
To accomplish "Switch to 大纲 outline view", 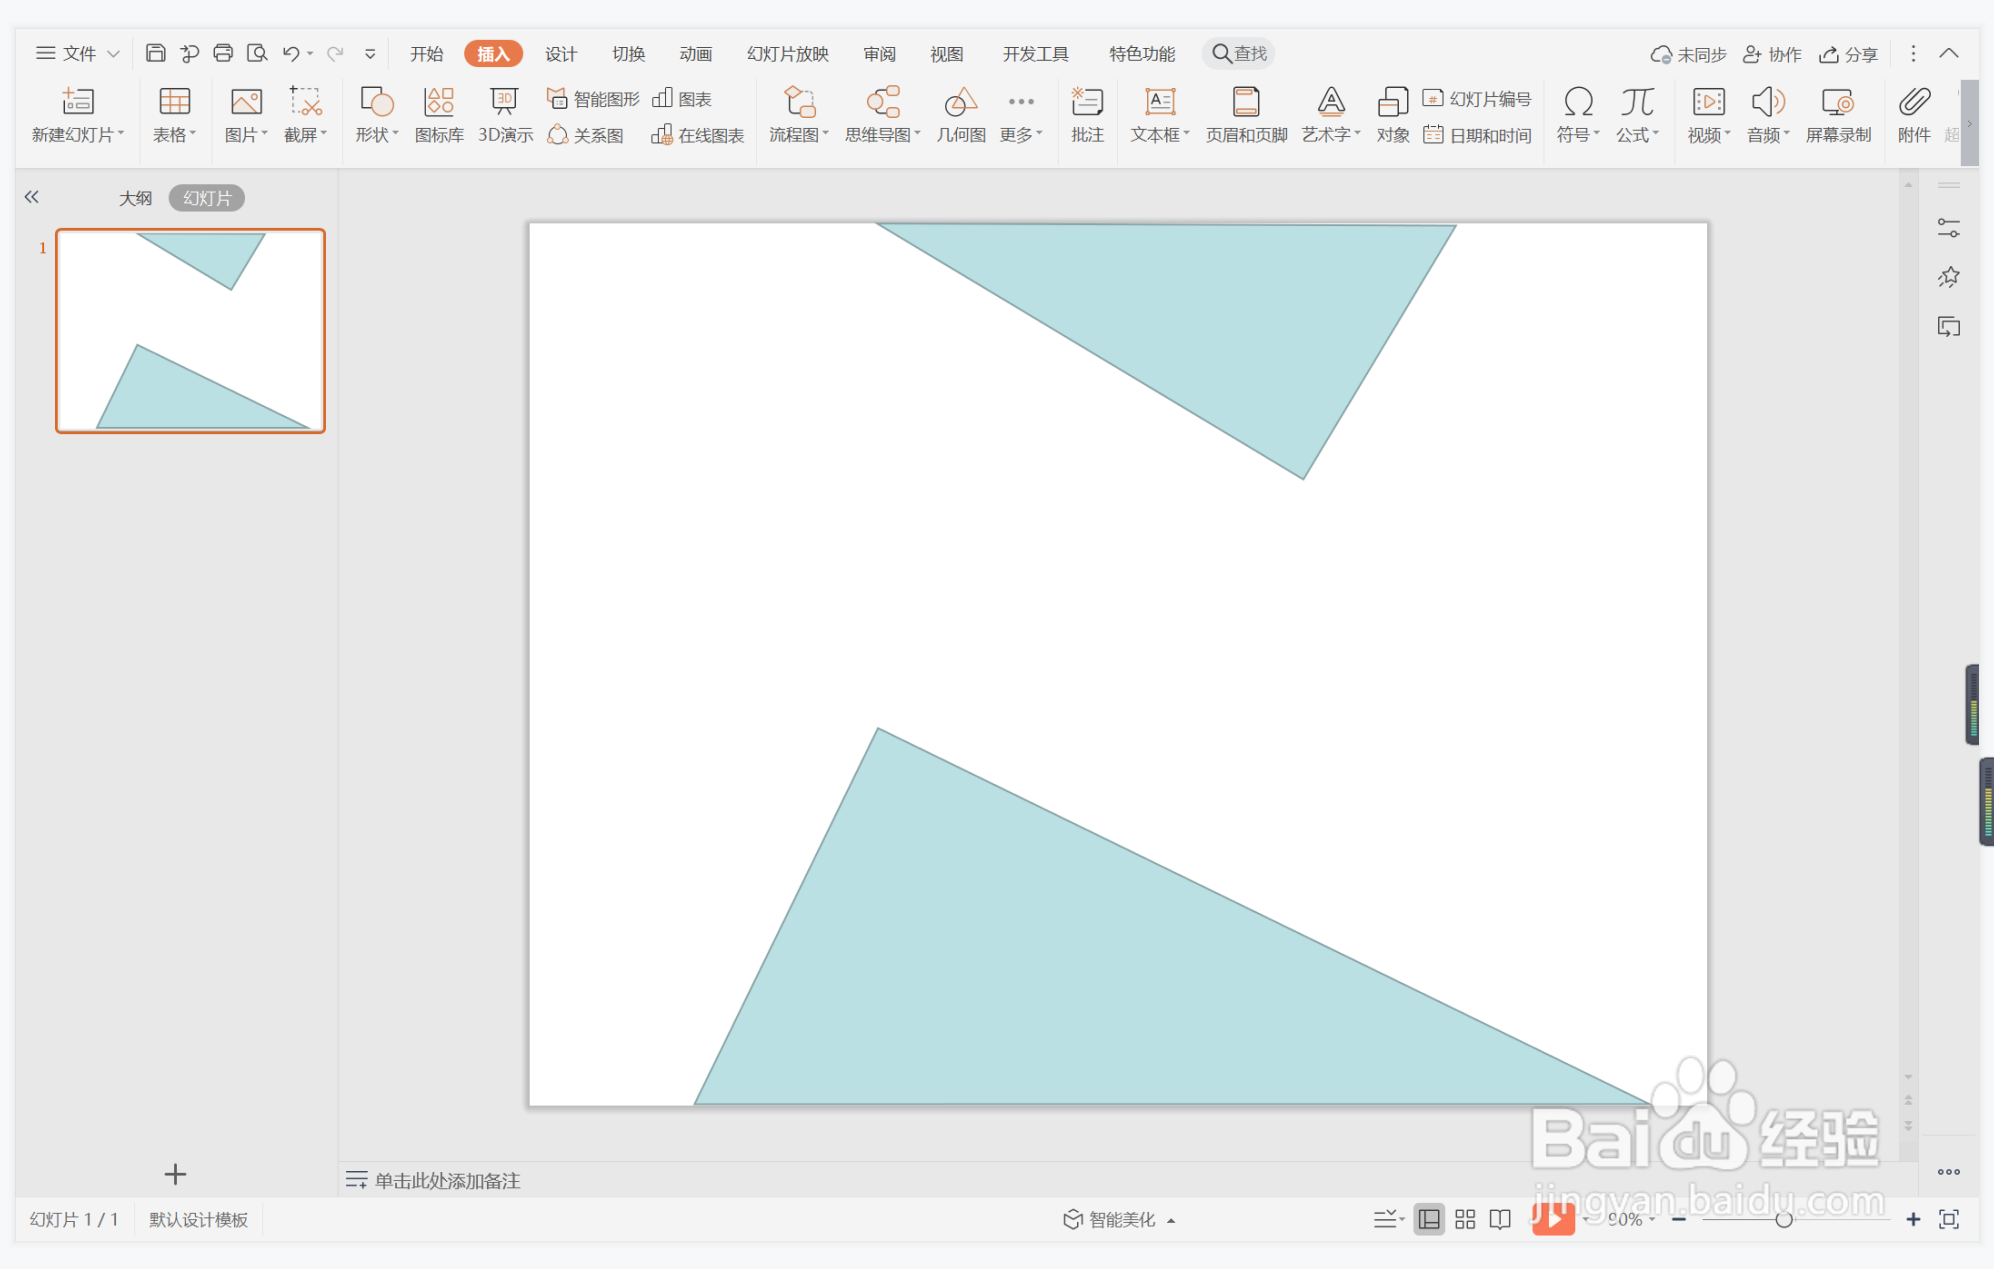I will coord(135,198).
